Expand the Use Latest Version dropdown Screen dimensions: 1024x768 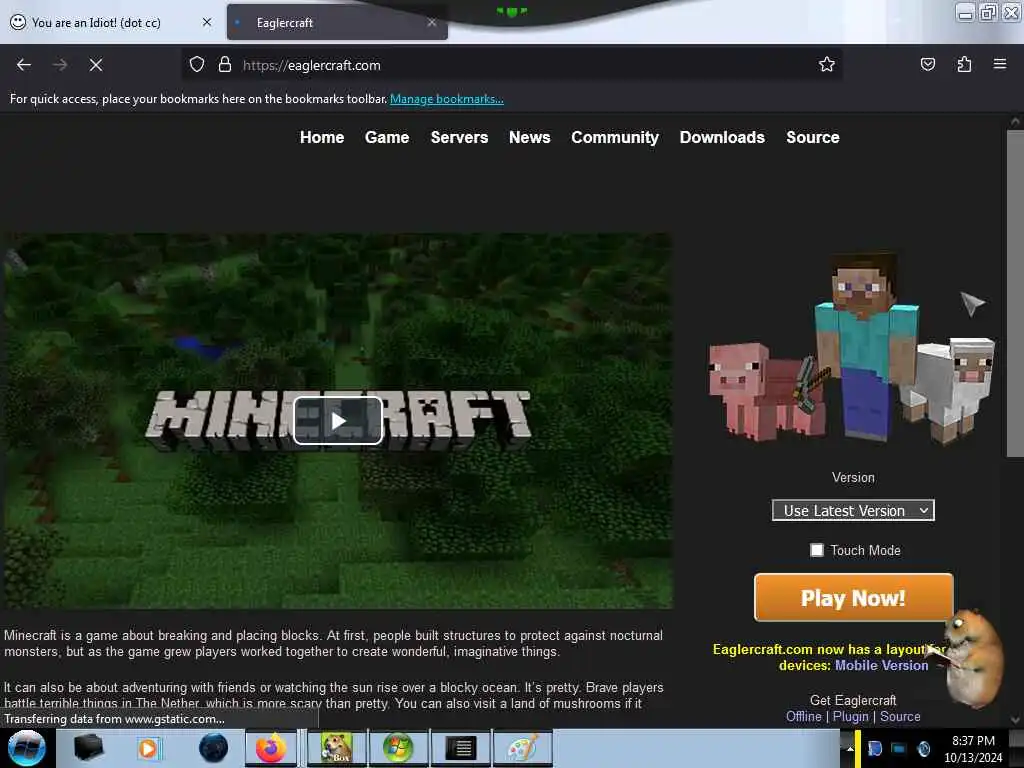point(853,511)
